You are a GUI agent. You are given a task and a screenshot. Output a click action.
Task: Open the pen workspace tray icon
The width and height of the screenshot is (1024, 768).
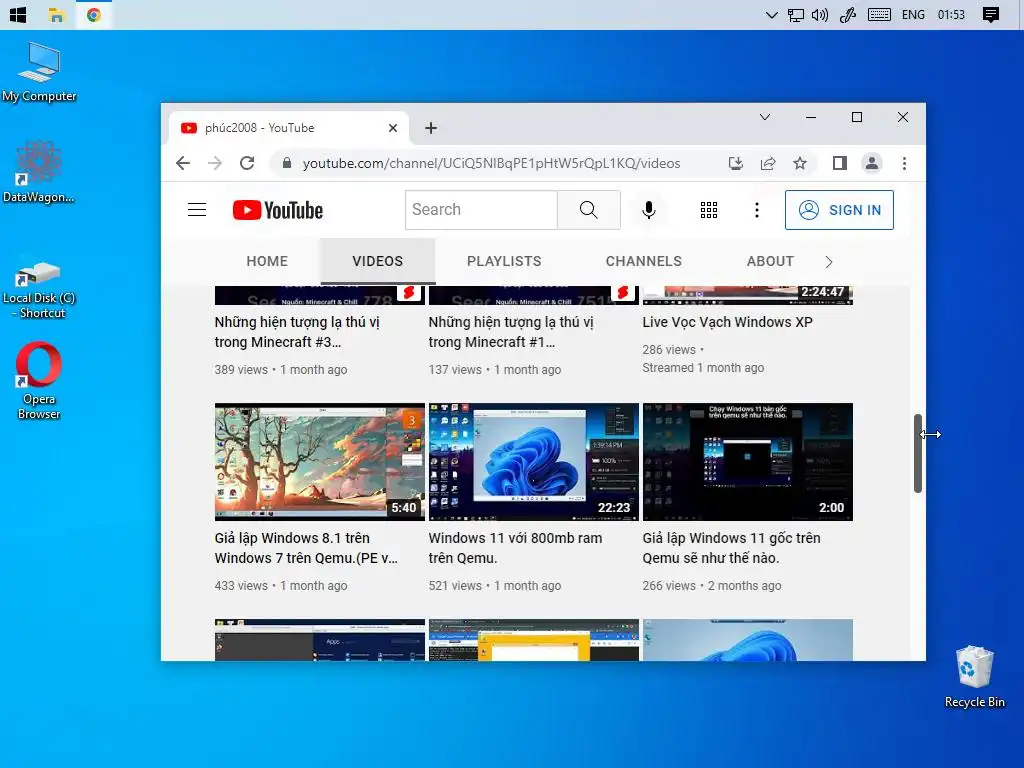pos(848,15)
